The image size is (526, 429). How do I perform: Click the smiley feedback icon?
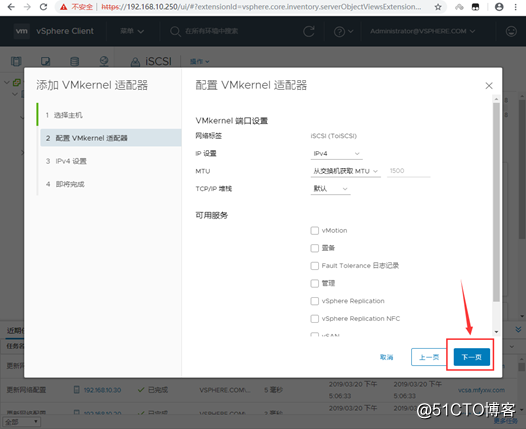coord(511,31)
